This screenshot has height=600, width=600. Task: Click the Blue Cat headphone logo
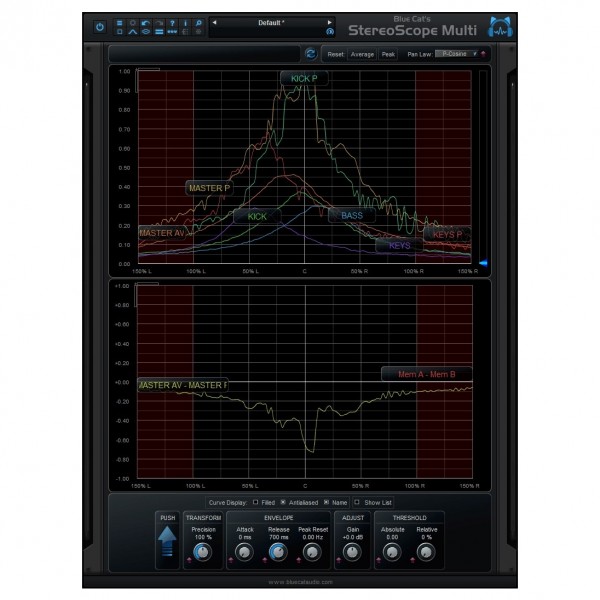[501, 27]
